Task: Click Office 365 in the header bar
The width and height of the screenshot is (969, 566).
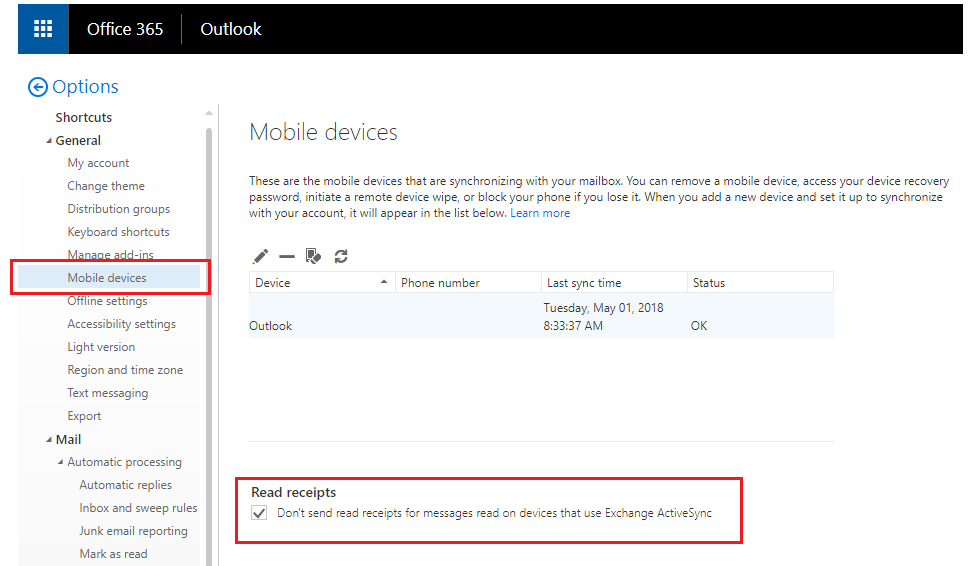Action: click(125, 29)
